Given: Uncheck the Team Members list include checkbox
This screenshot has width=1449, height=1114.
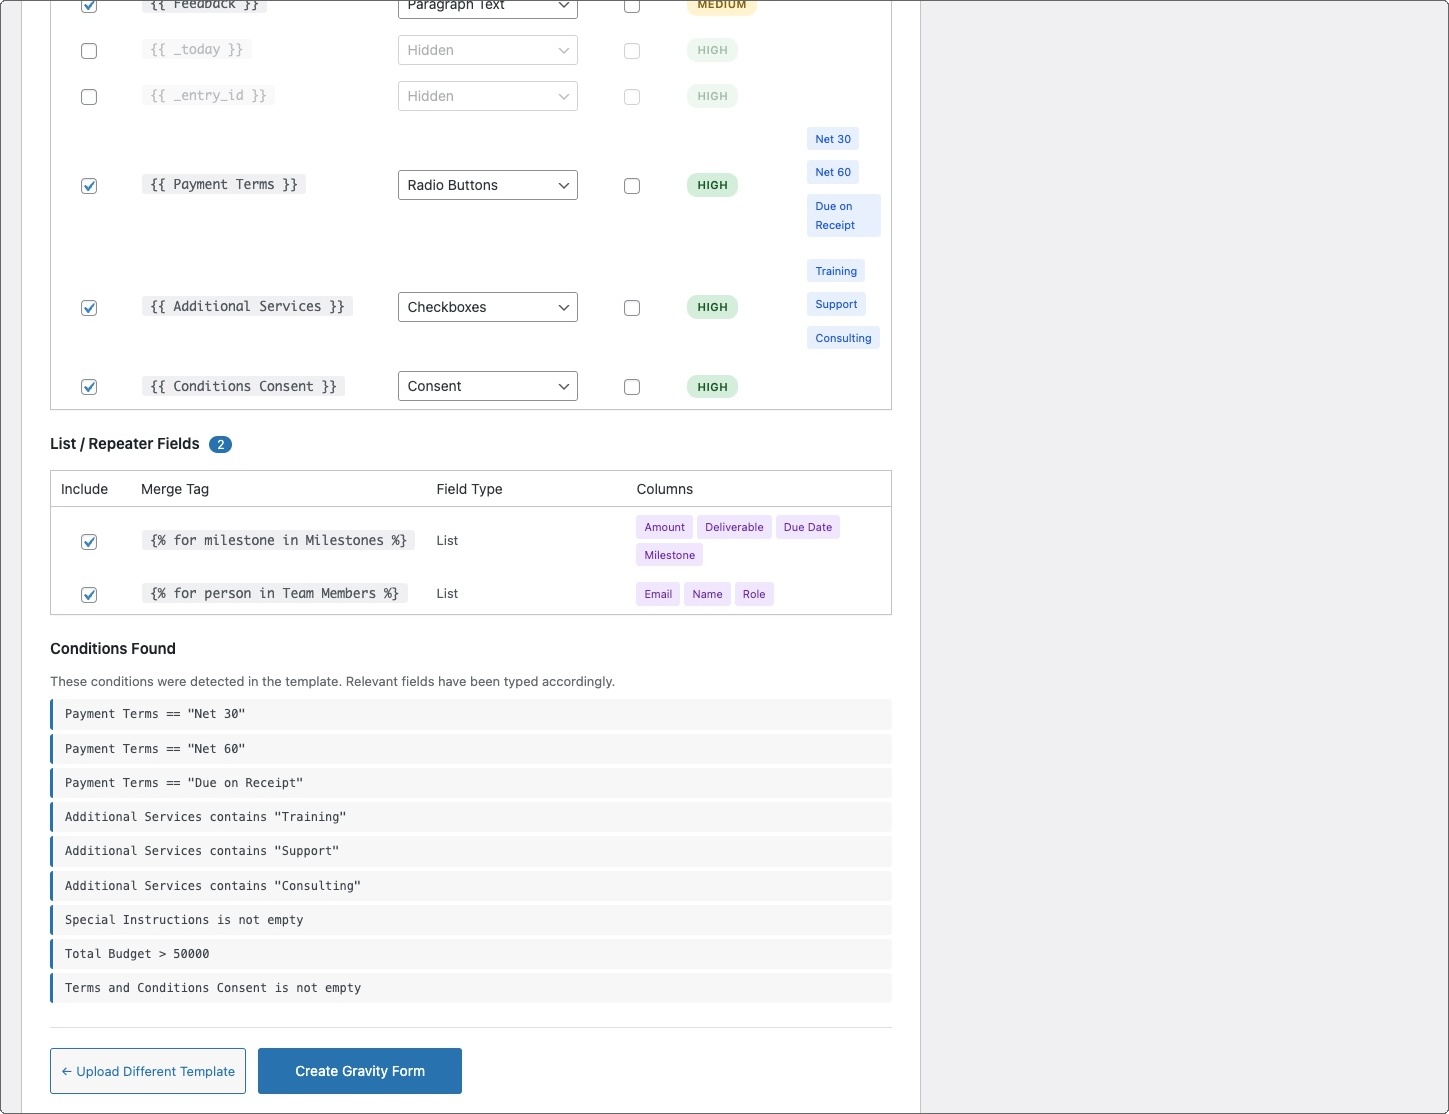Looking at the screenshot, I should point(89,595).
